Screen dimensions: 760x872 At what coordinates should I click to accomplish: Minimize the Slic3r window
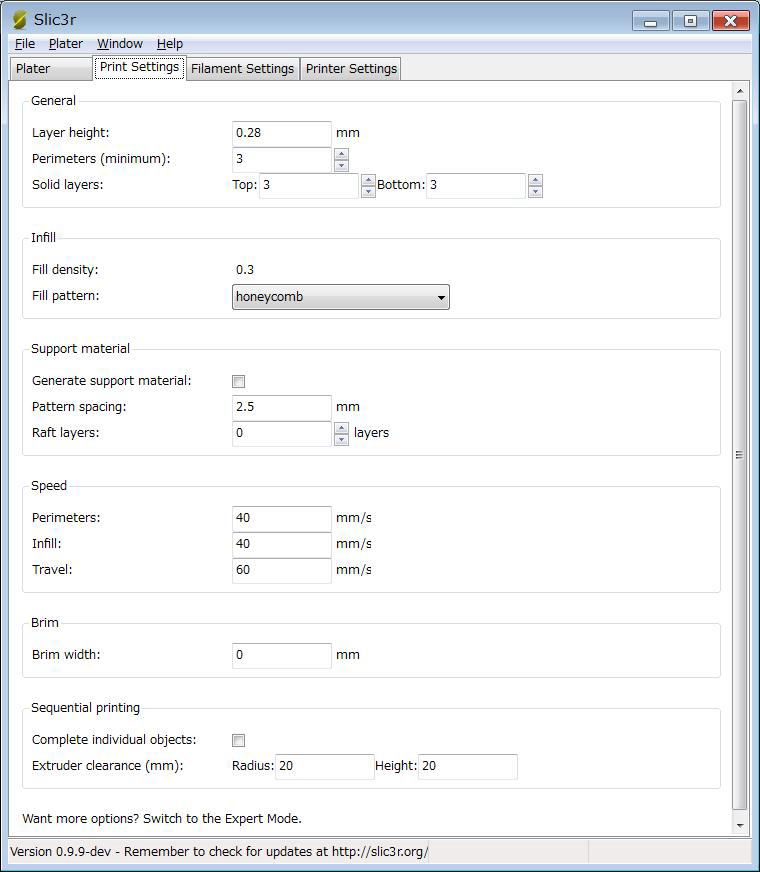point(650,22)
